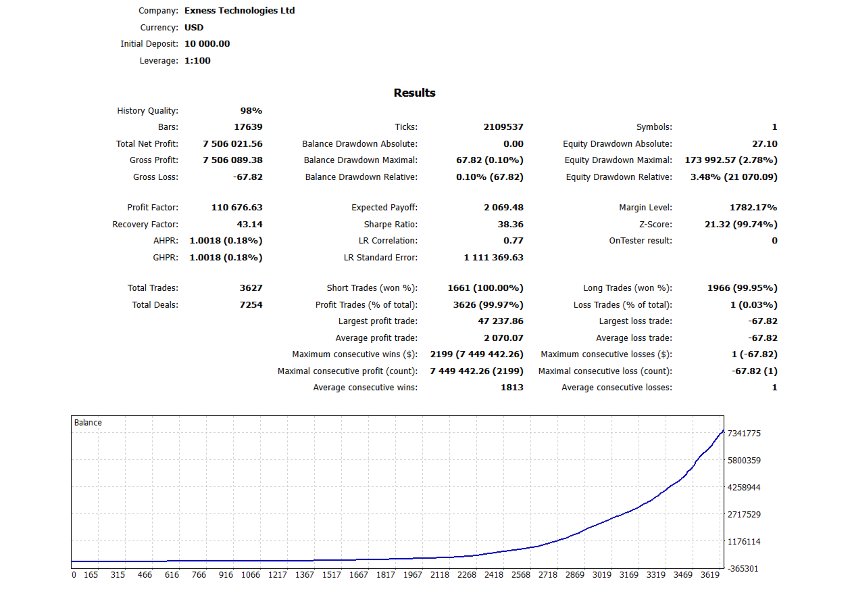Click the Average consecutive losses label
This screenshot has width=852, height=600.
617,387
